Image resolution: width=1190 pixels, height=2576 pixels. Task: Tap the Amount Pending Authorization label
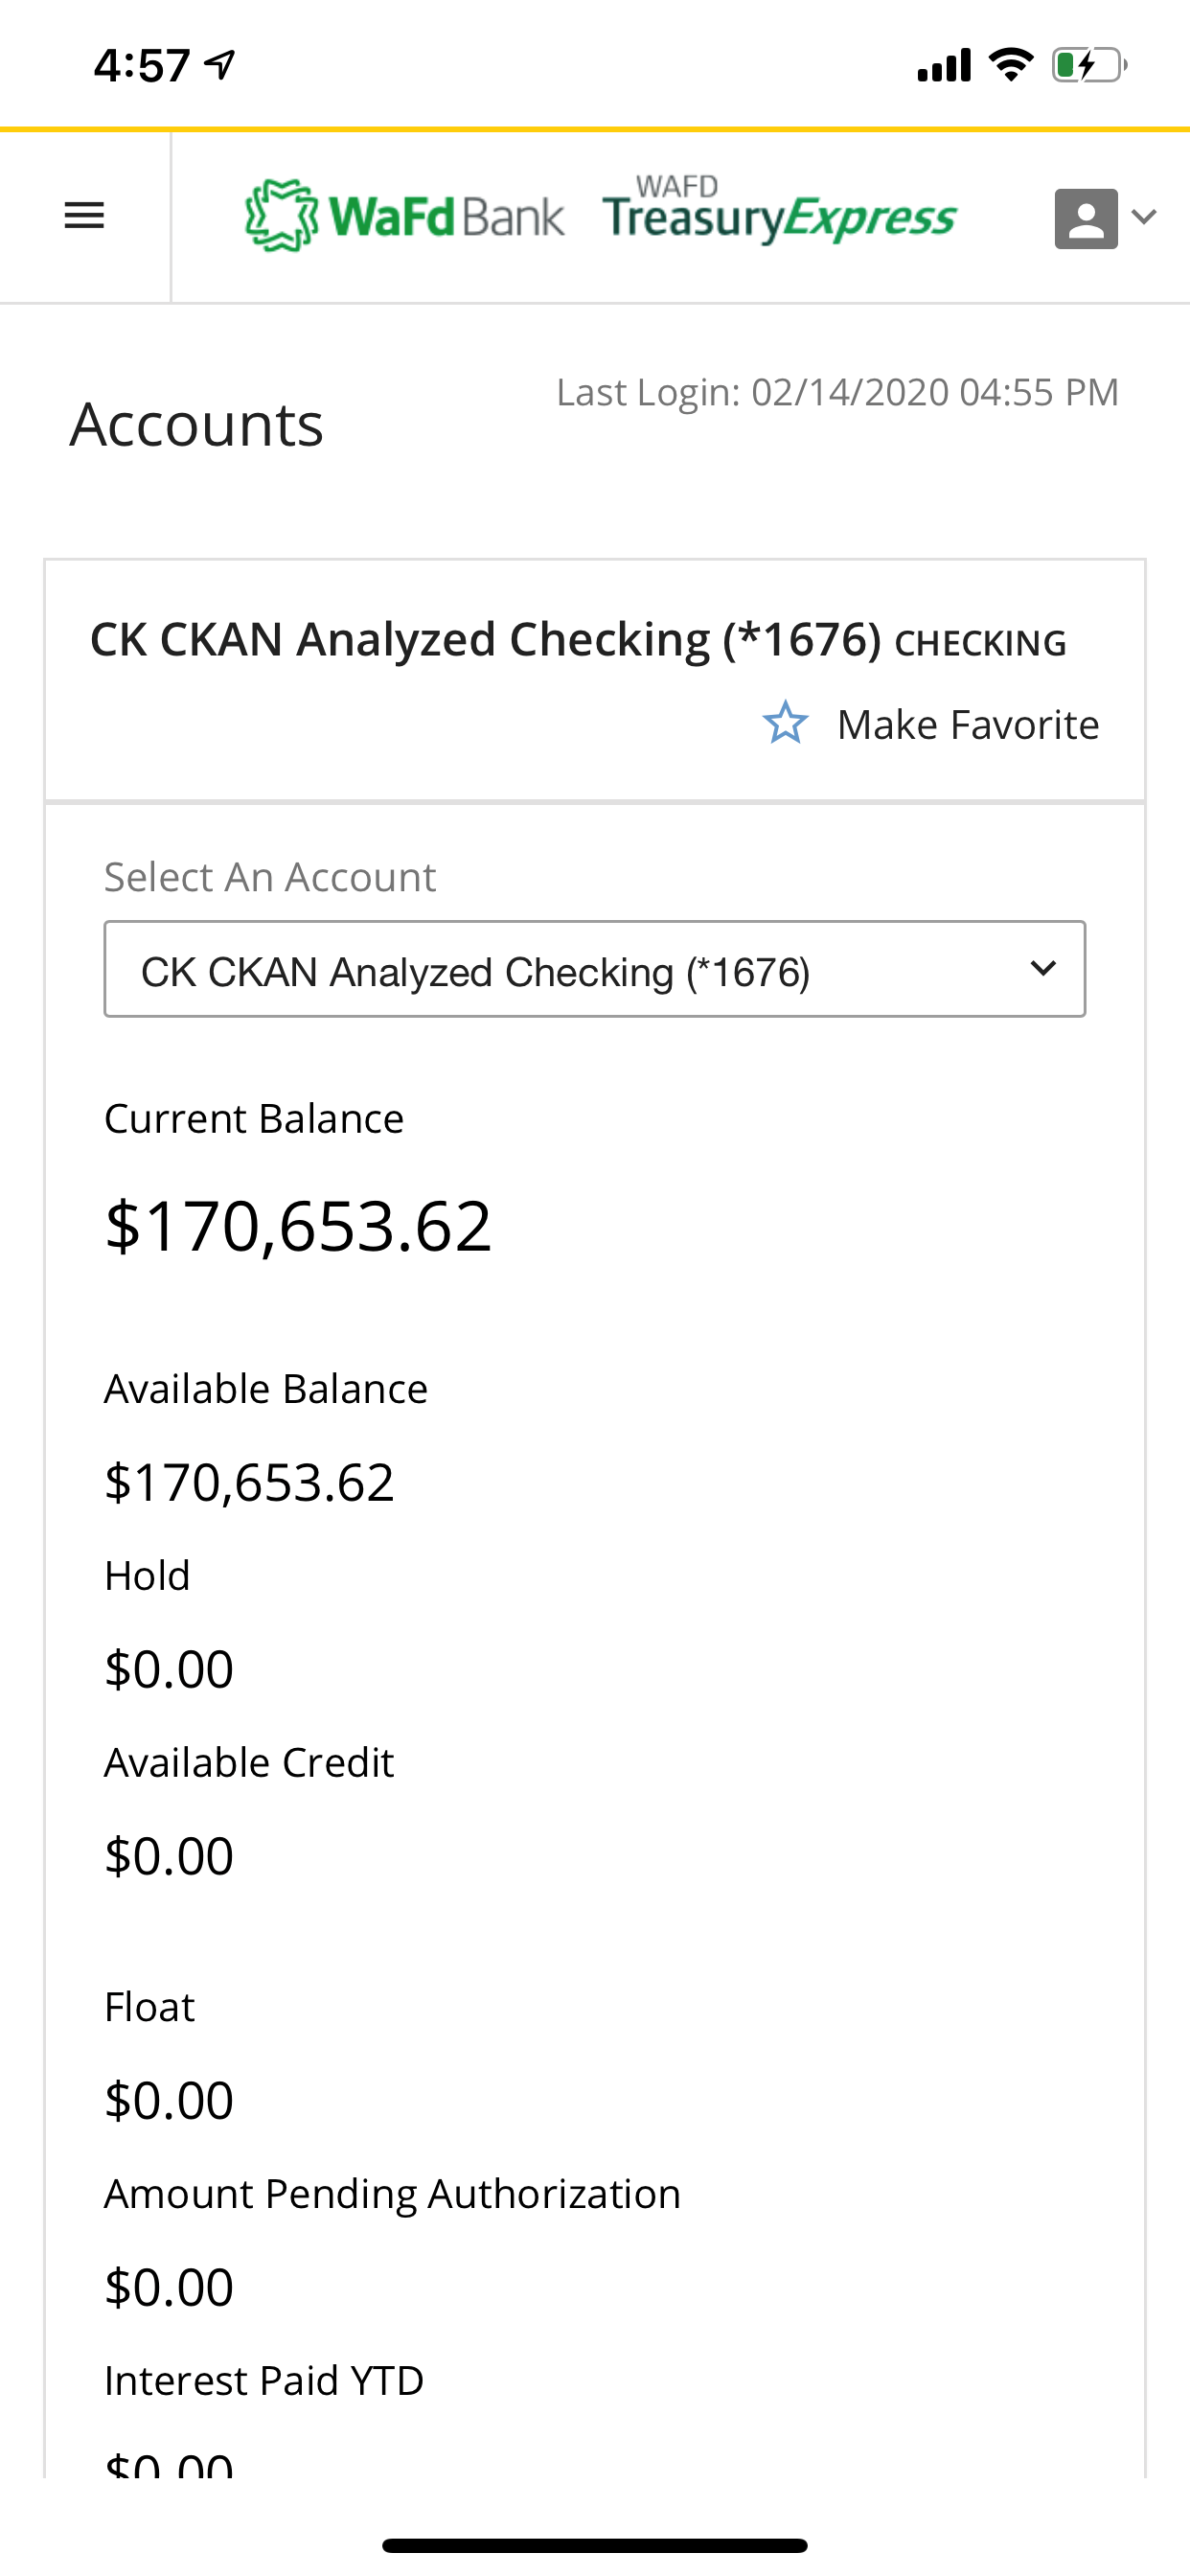point(392,2194)
